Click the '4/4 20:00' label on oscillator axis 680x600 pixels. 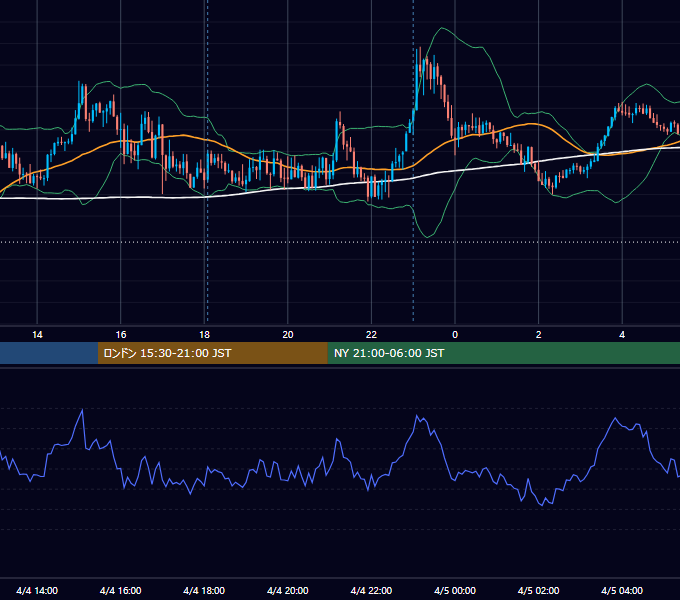point(288,590)
